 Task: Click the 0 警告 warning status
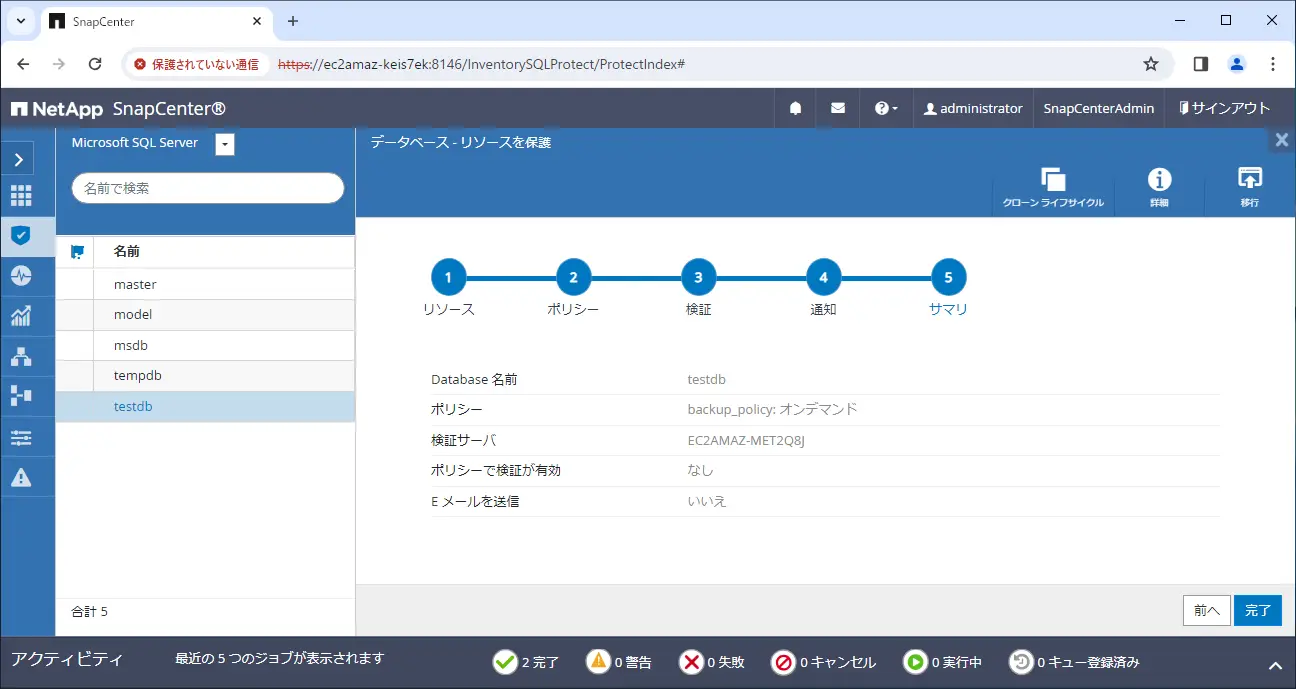tap(619, 662)
